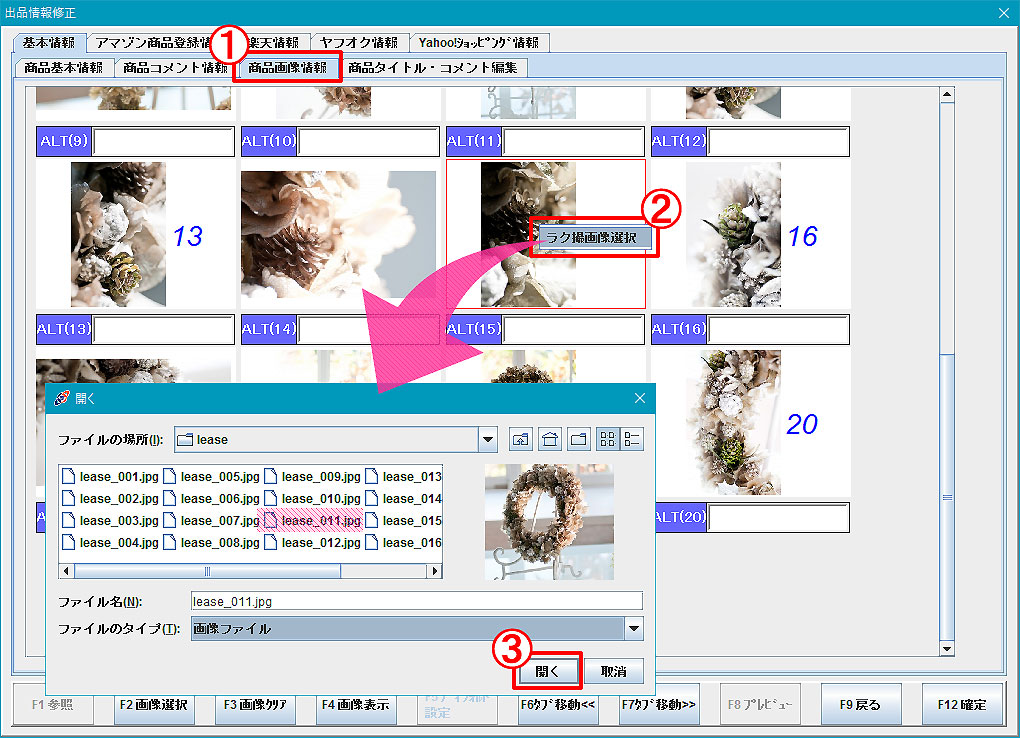Screen dimensions: 1020x738
Task: Create new folder icon in open dialog
Action: point(578,439)
